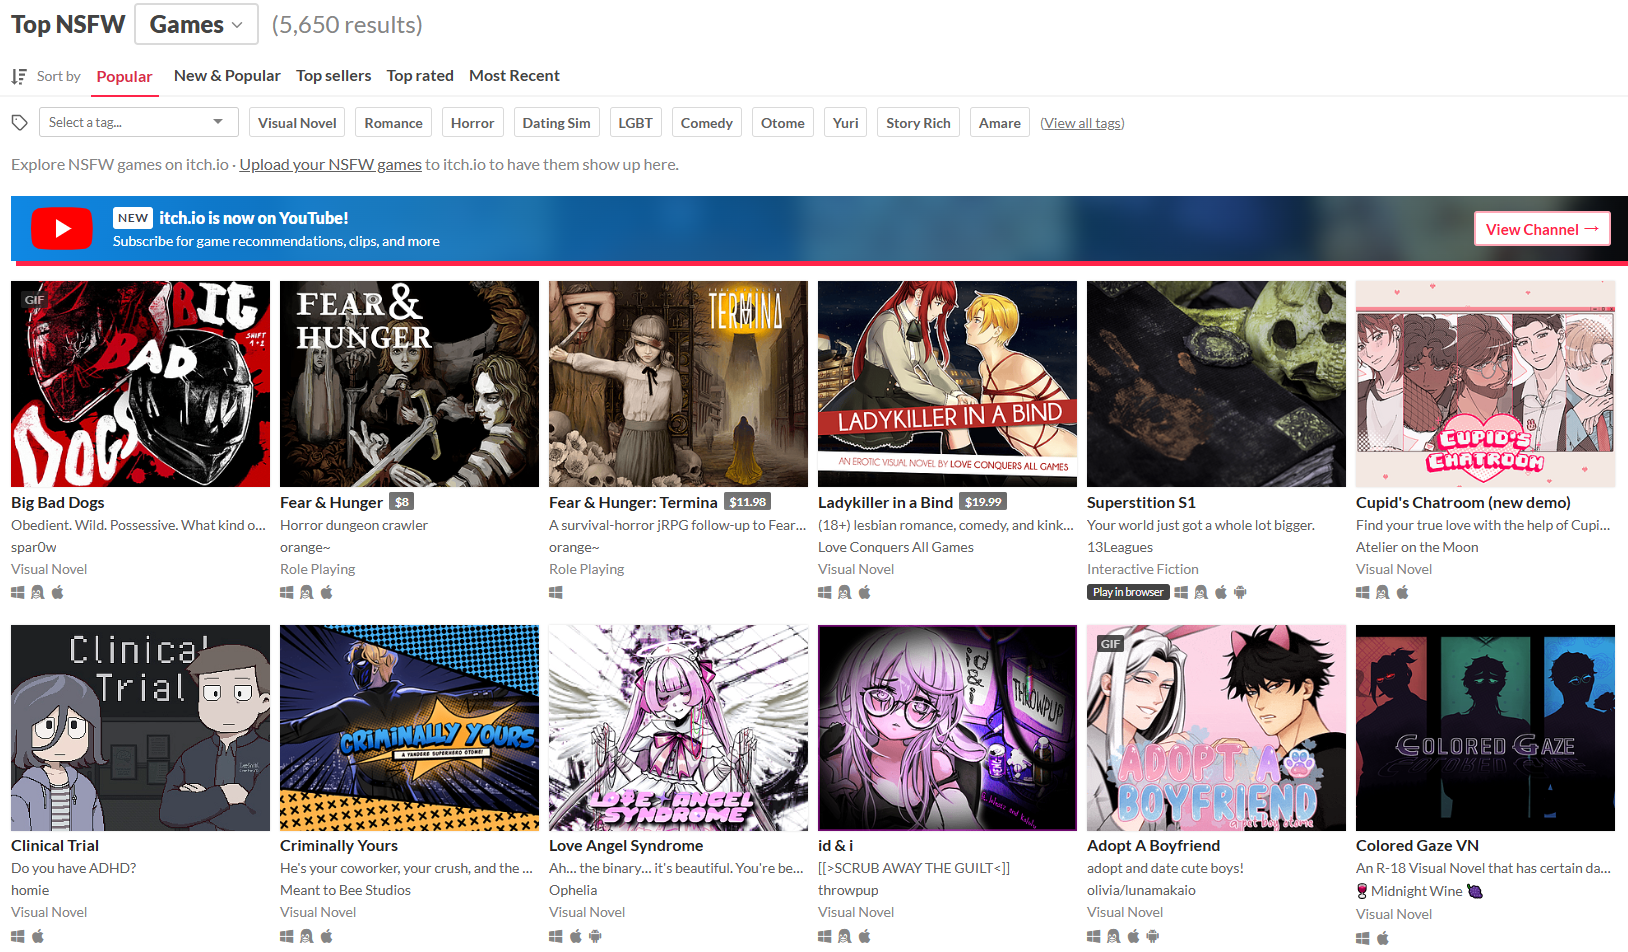This screenshot has height=952, width=1628.
Task: Filter by Story Rich tag
Action: [x=918, y=123]
